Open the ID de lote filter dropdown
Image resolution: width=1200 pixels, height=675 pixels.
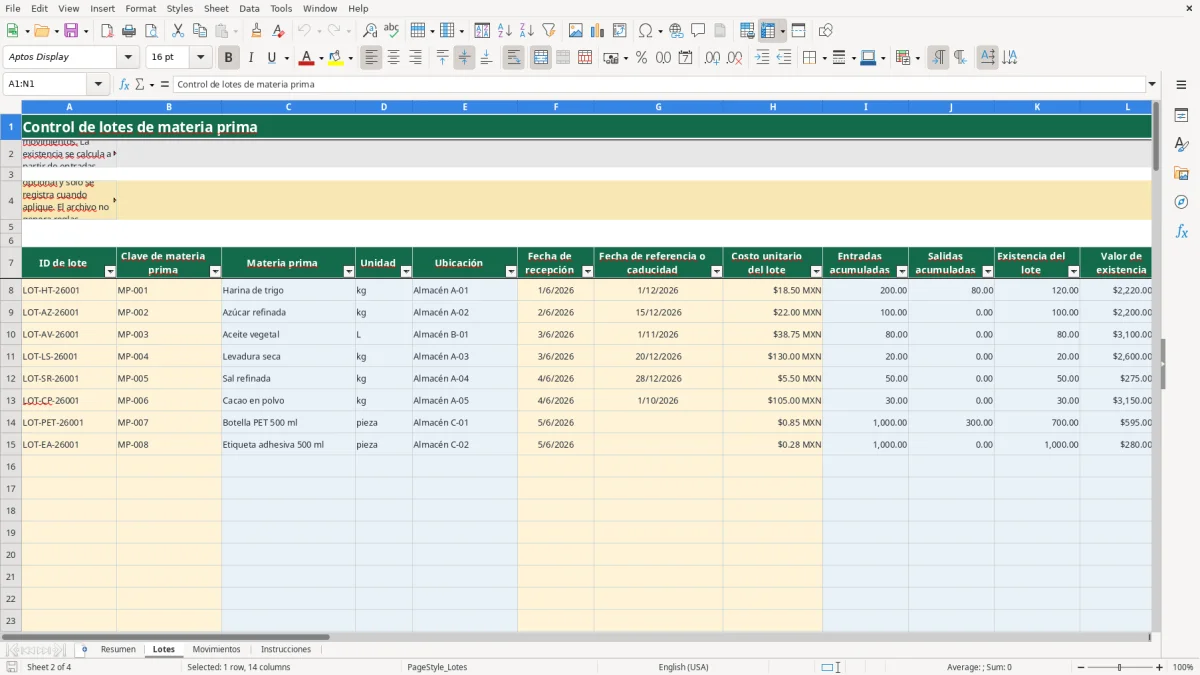click(110, 271)
